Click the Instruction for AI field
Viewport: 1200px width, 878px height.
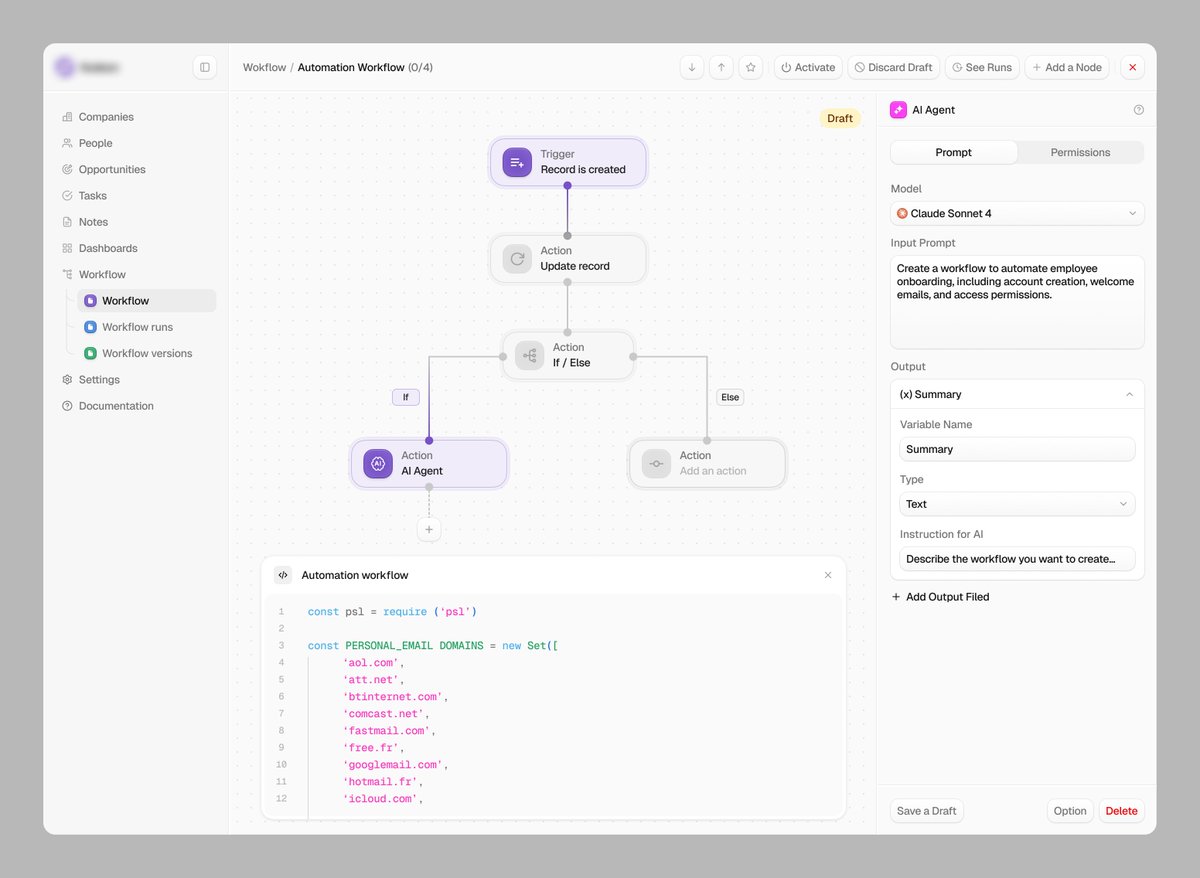1017,559
